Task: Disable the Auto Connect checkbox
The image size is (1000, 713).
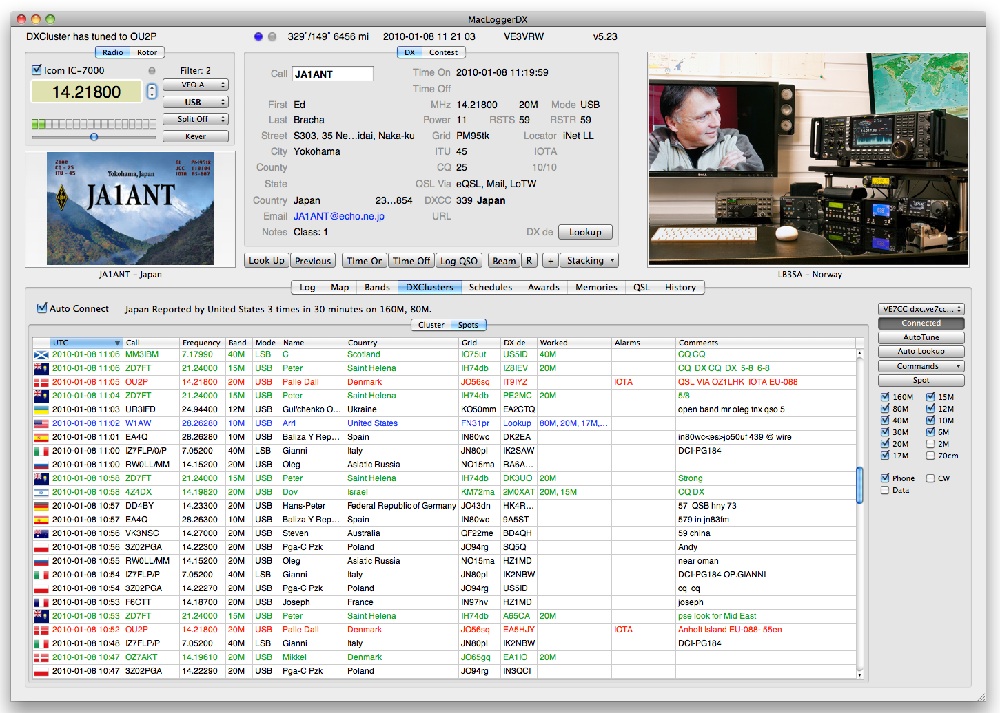Action: click(42, 308)
